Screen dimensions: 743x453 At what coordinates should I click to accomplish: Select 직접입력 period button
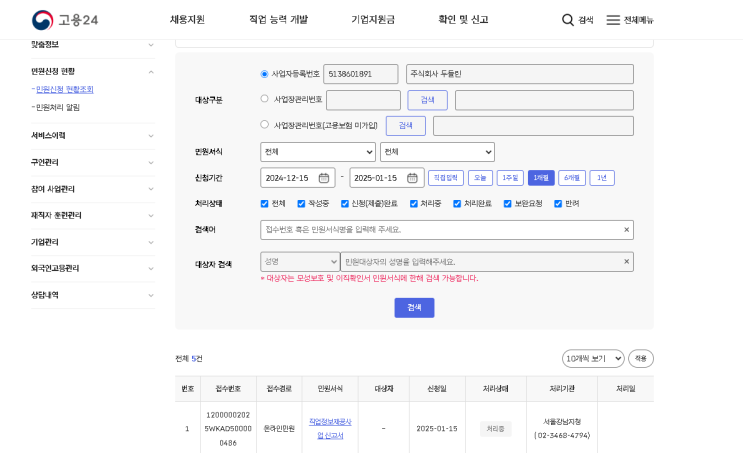click(x=446, y=178)
